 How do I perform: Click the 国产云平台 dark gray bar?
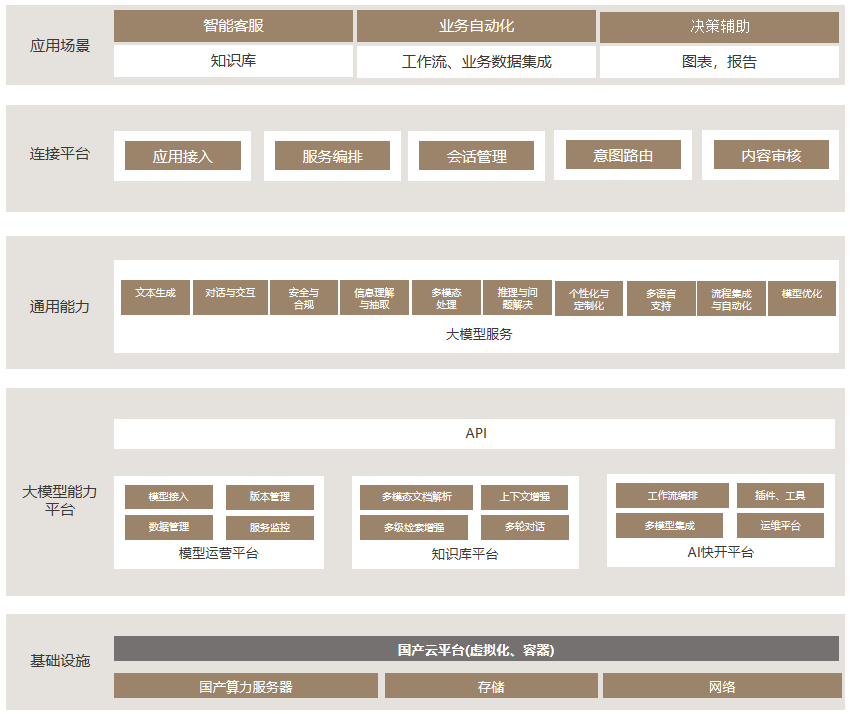pyautogui.click(x=476, y=649)
